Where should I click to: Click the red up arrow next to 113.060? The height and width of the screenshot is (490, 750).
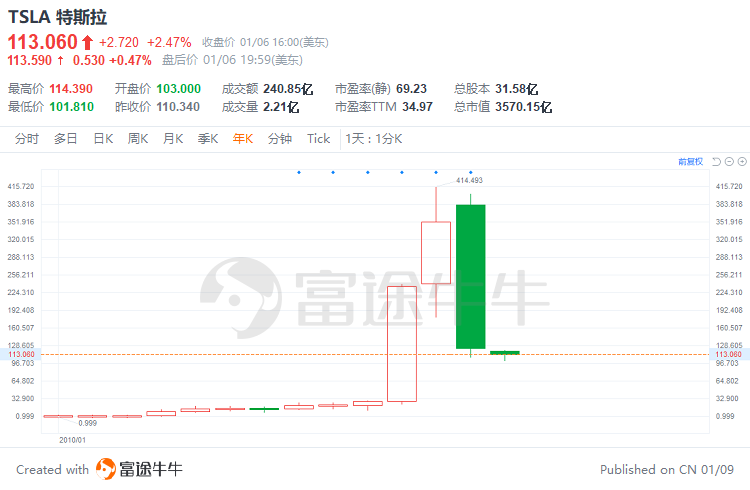(87, 43)
